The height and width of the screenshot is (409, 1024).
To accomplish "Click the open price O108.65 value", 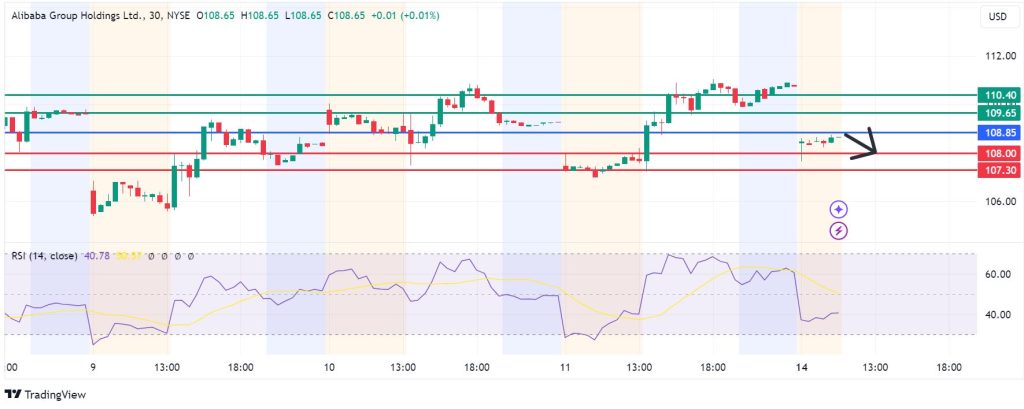I will point(217,16).
